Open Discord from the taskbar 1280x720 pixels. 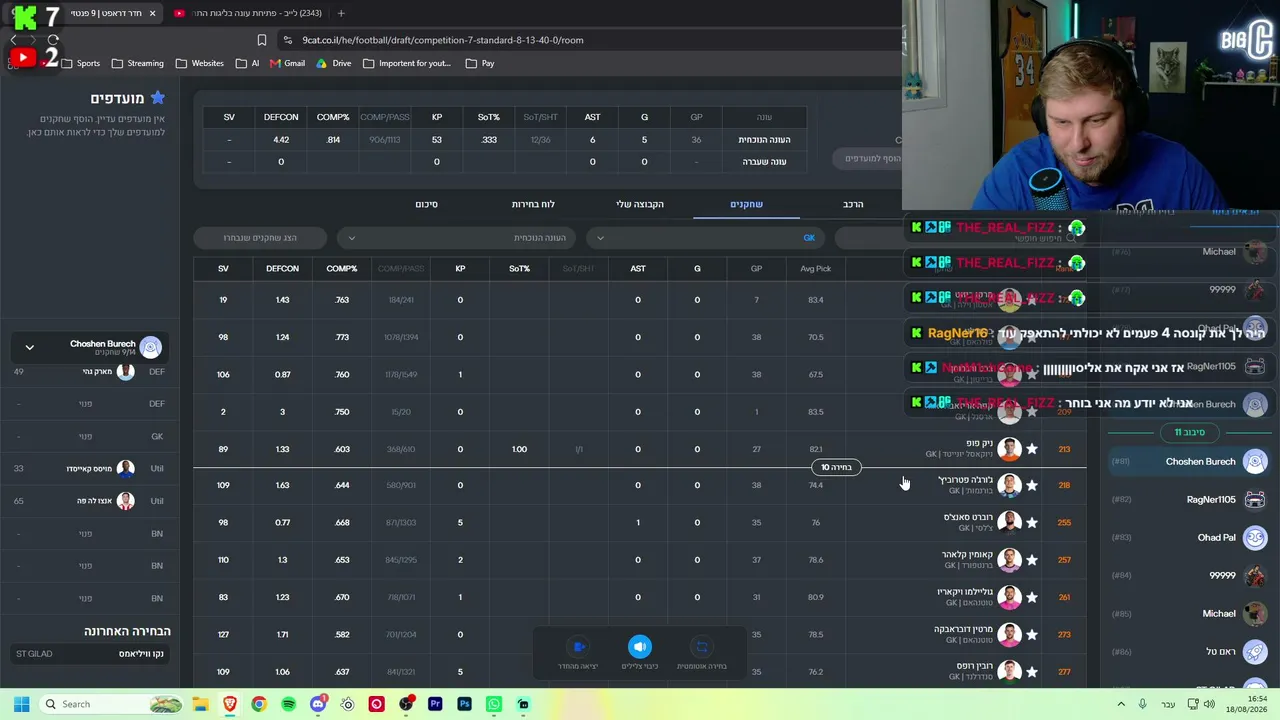(x=318, y=704)
